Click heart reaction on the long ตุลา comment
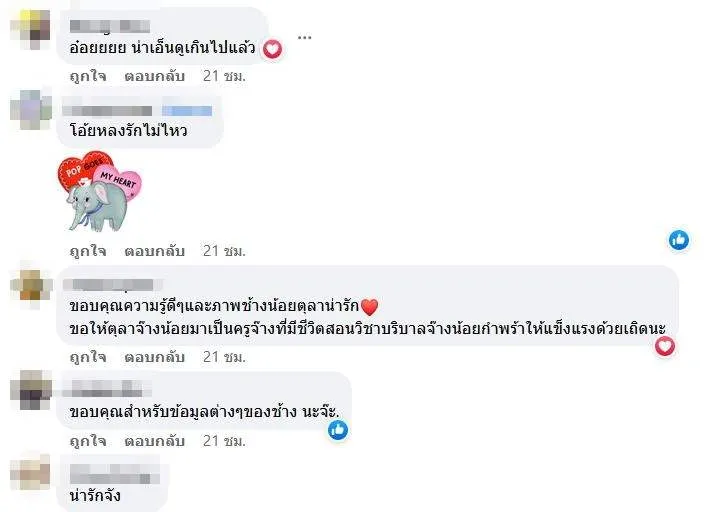 pos(664,346)
